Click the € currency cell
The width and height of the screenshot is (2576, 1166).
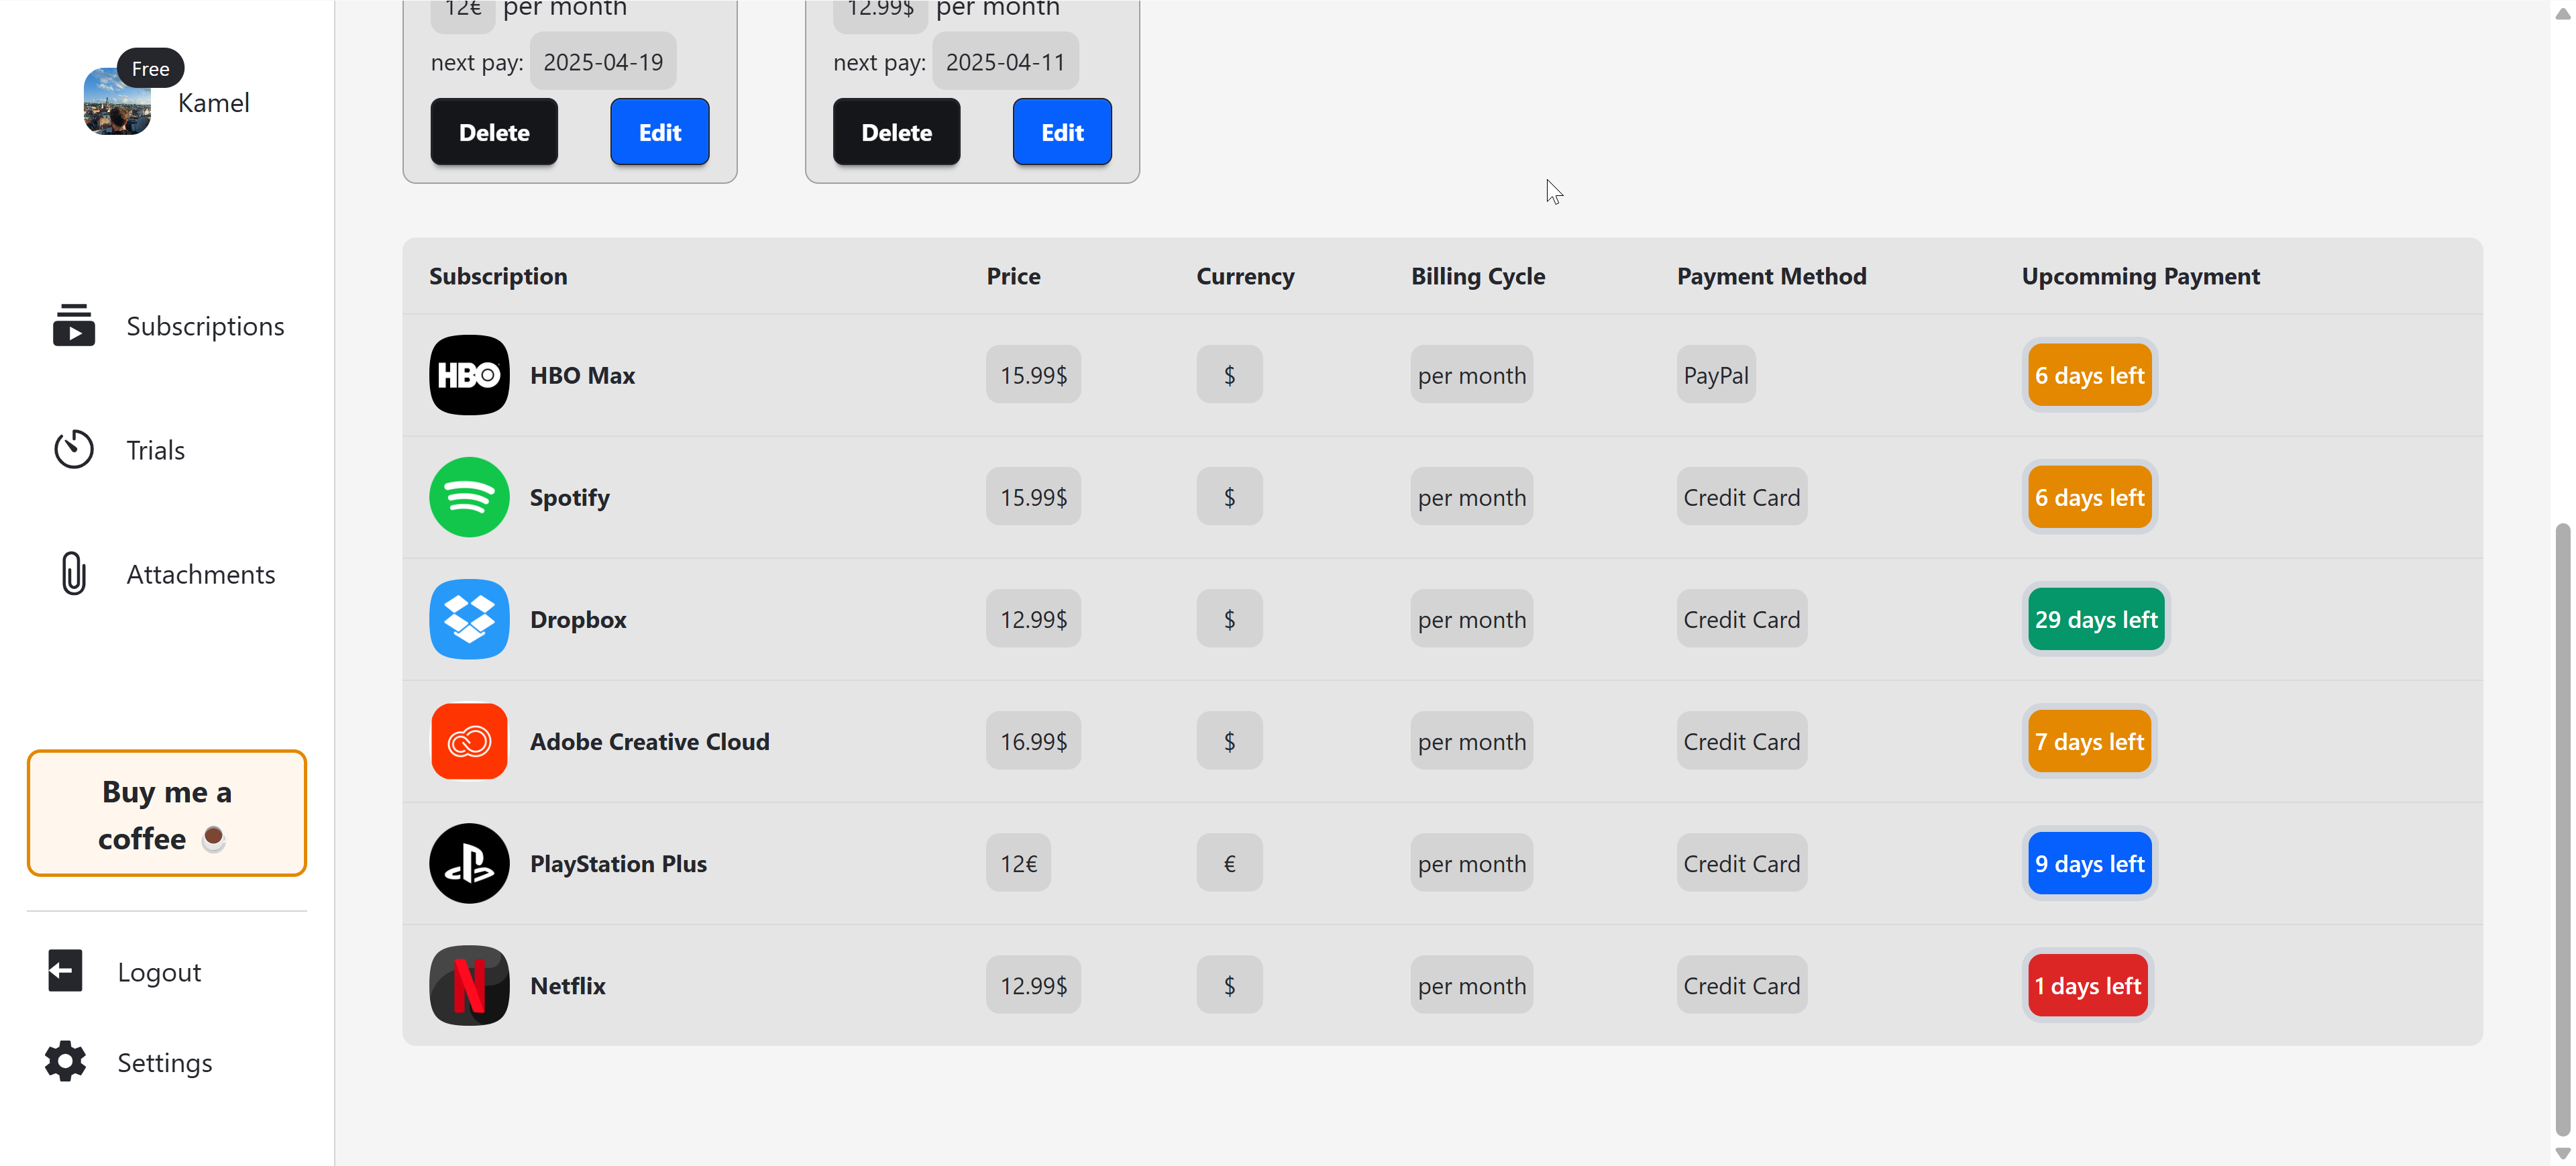[x=1229, y=863]
